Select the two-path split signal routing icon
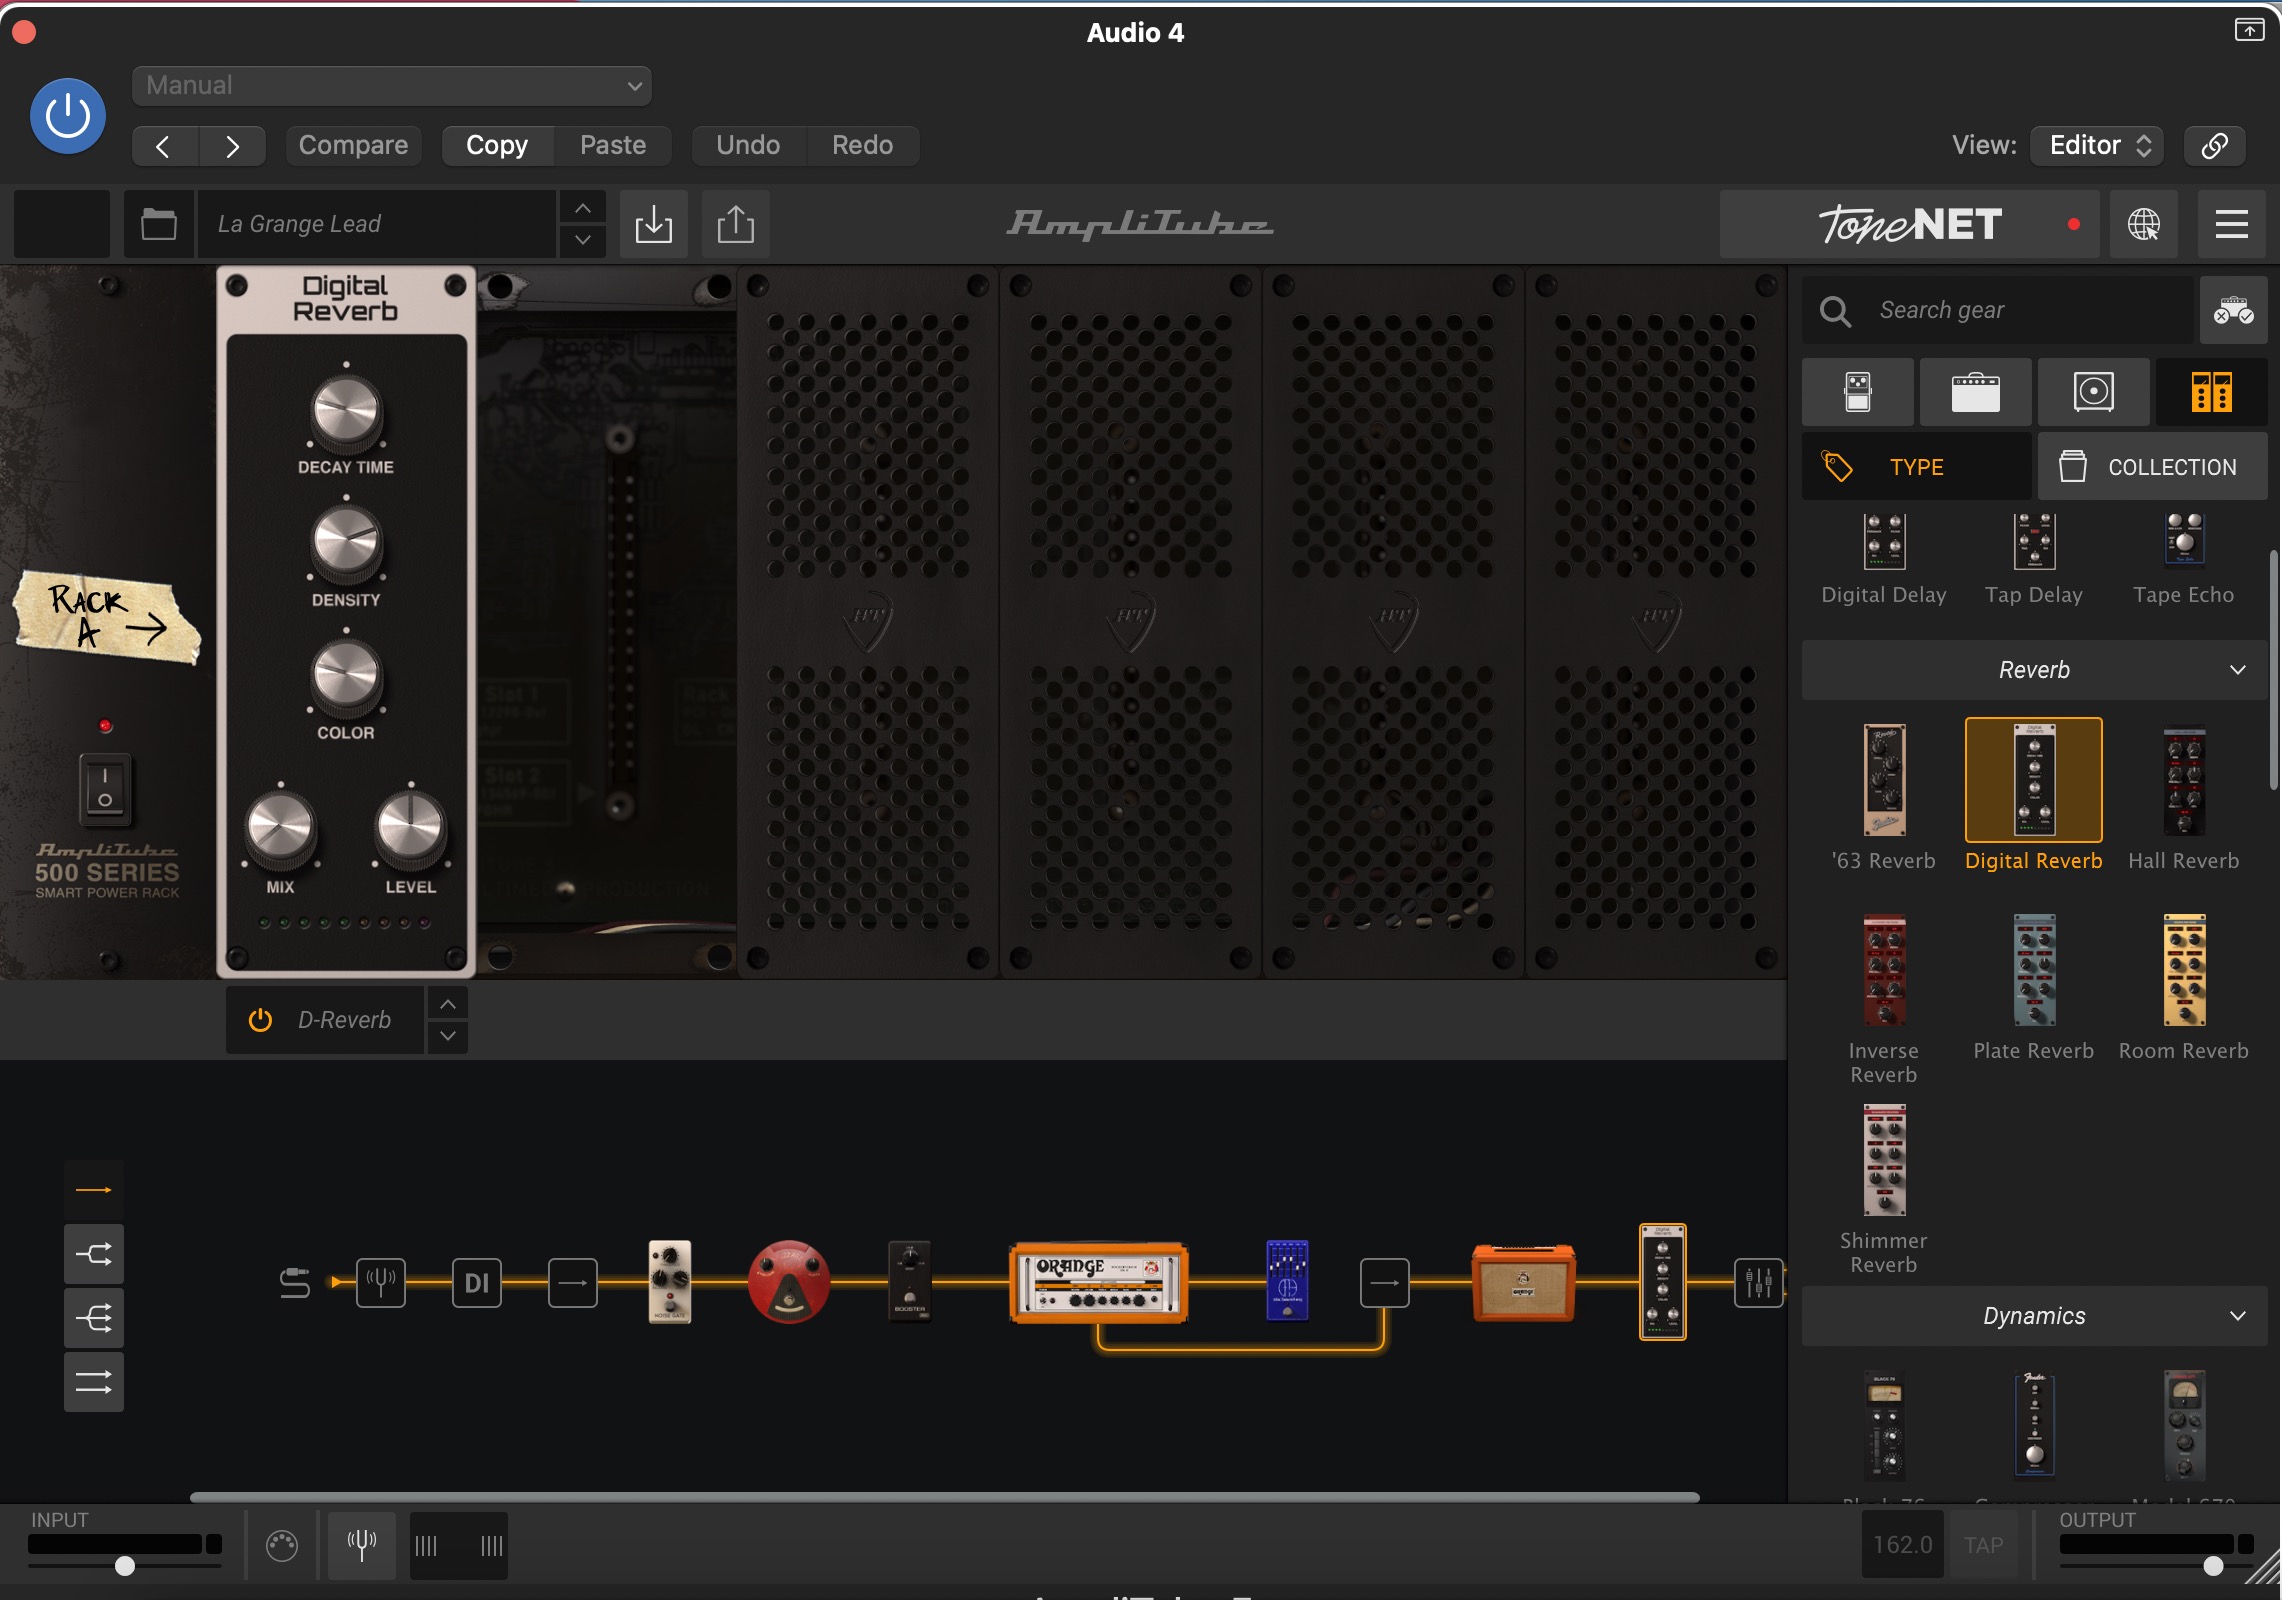Viewport: 2282px width, 1600px height. 94,1254
